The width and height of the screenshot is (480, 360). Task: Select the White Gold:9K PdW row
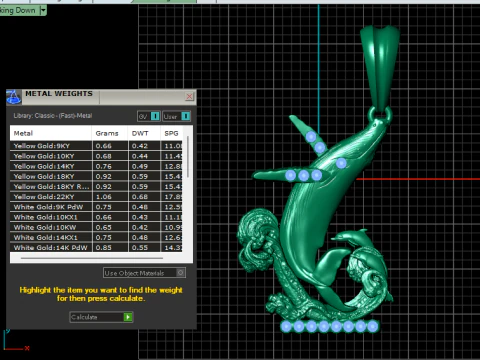[x=96, y=207]
